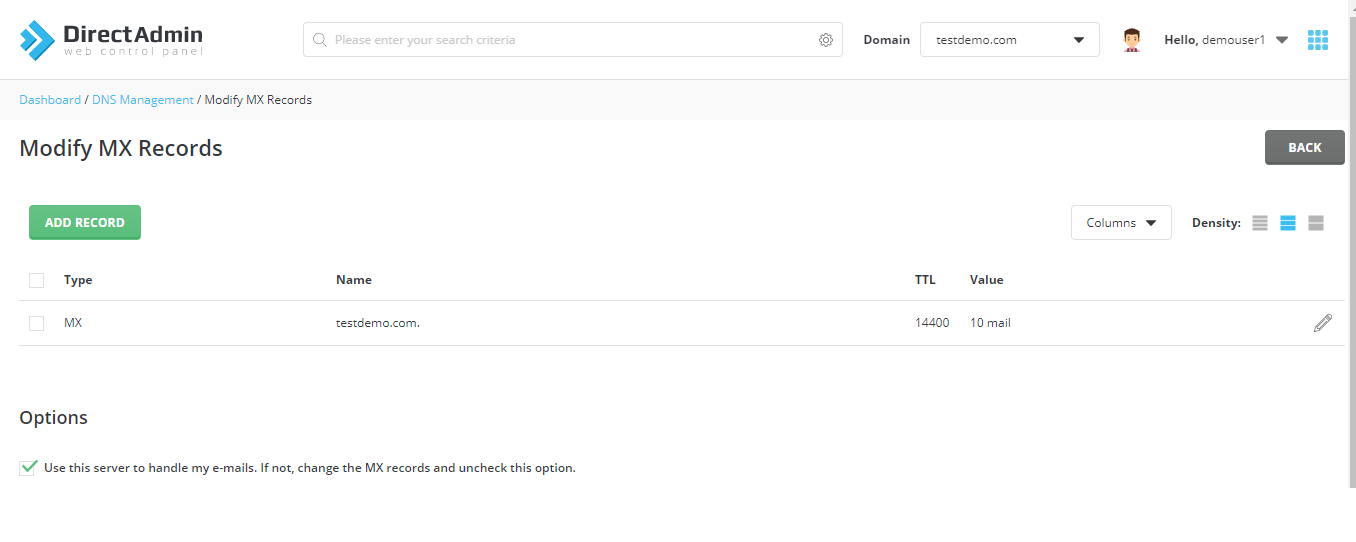1356x542 pixels.
Task: Check the select-all records checkbox
Action: pyautogui.click(x=37, y=280)
